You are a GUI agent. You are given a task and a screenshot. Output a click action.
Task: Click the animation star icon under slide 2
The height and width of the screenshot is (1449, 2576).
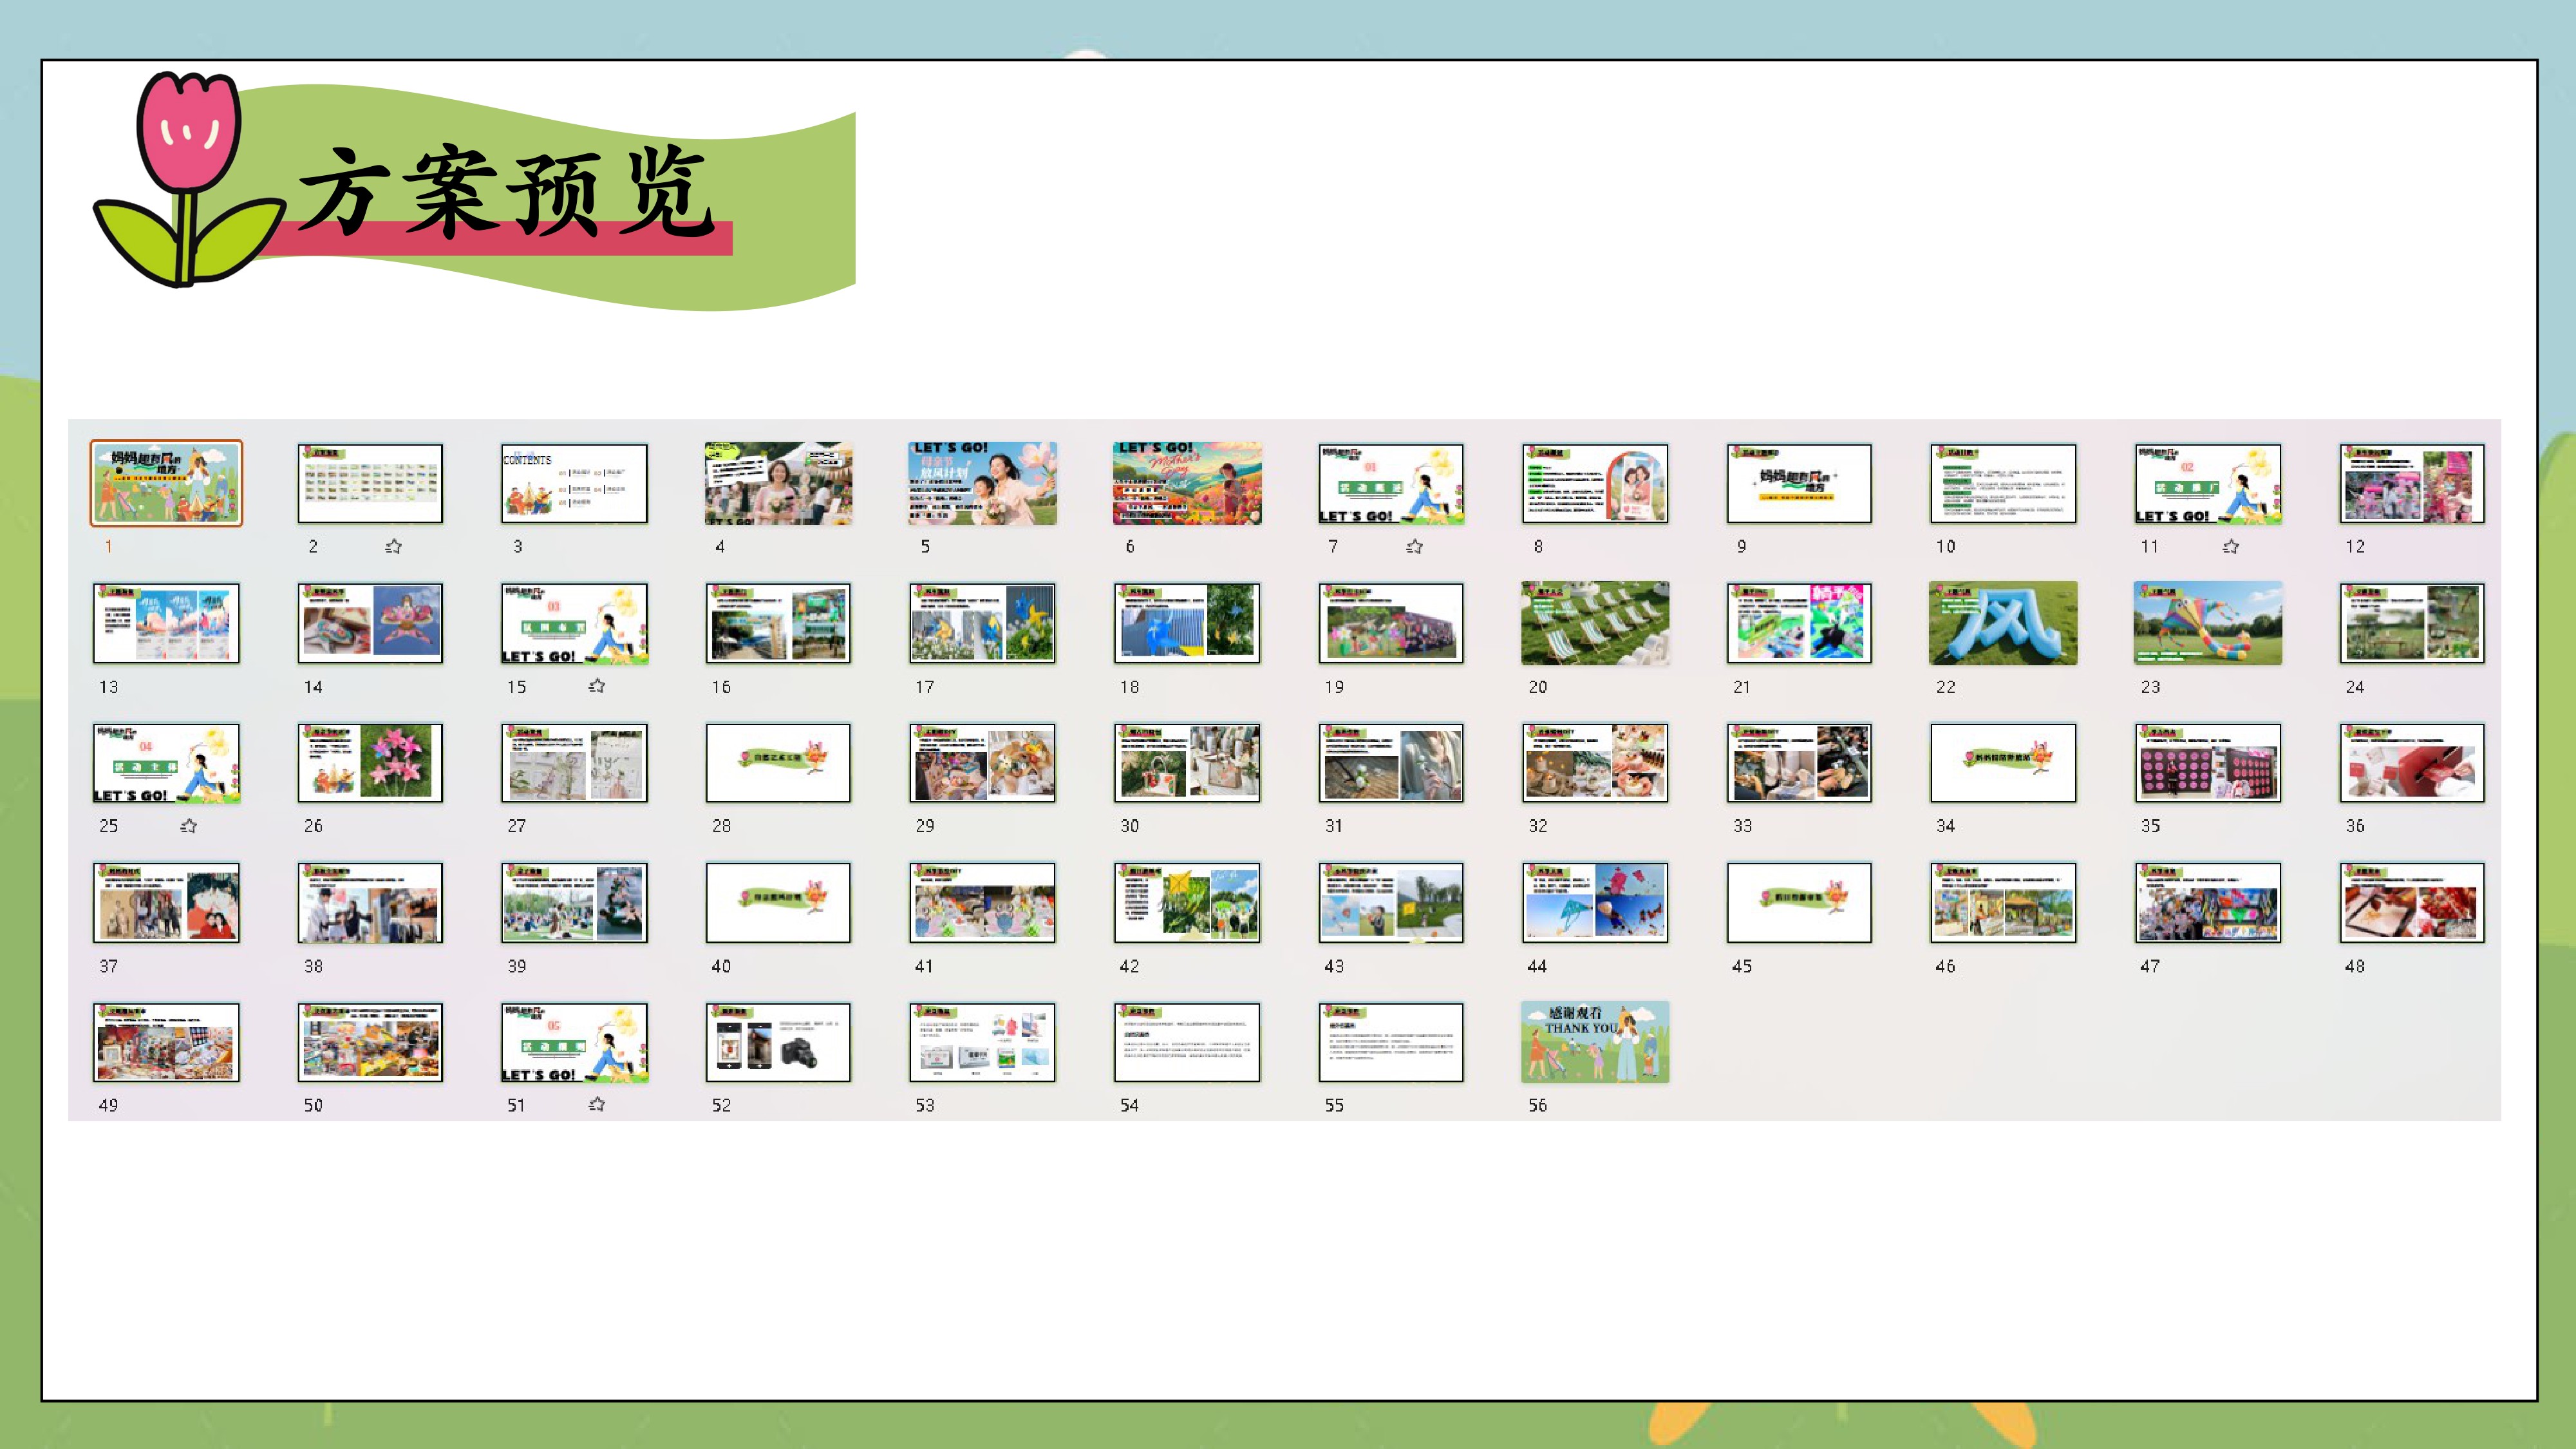[x=393, y=546]
